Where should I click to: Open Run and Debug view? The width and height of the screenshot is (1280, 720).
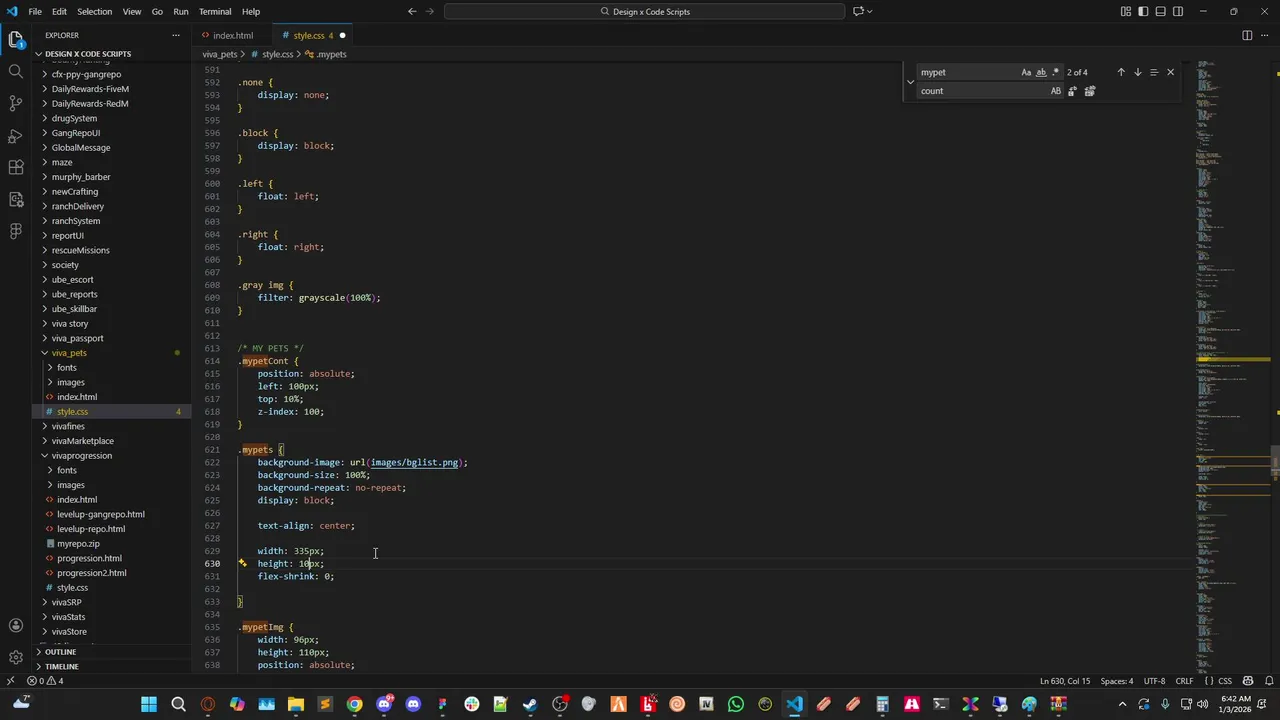click(15, 135)
